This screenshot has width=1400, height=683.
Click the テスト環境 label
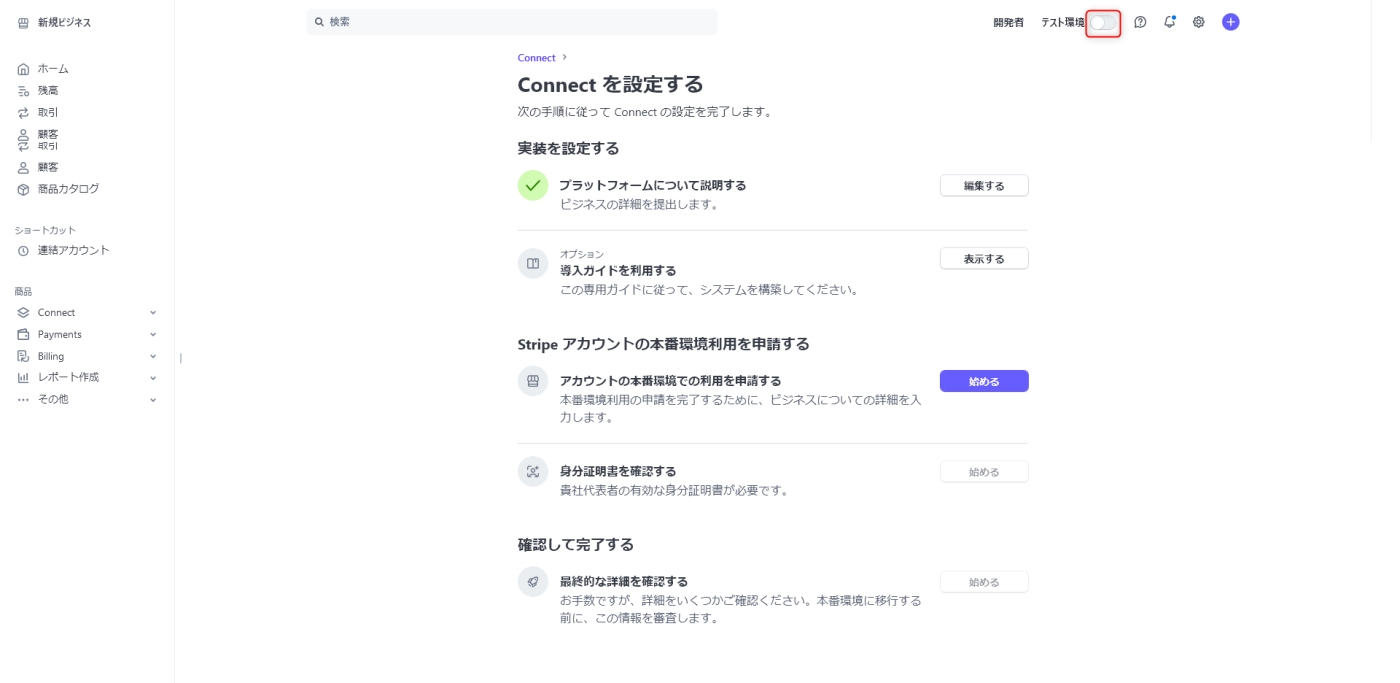(1063, 22)
